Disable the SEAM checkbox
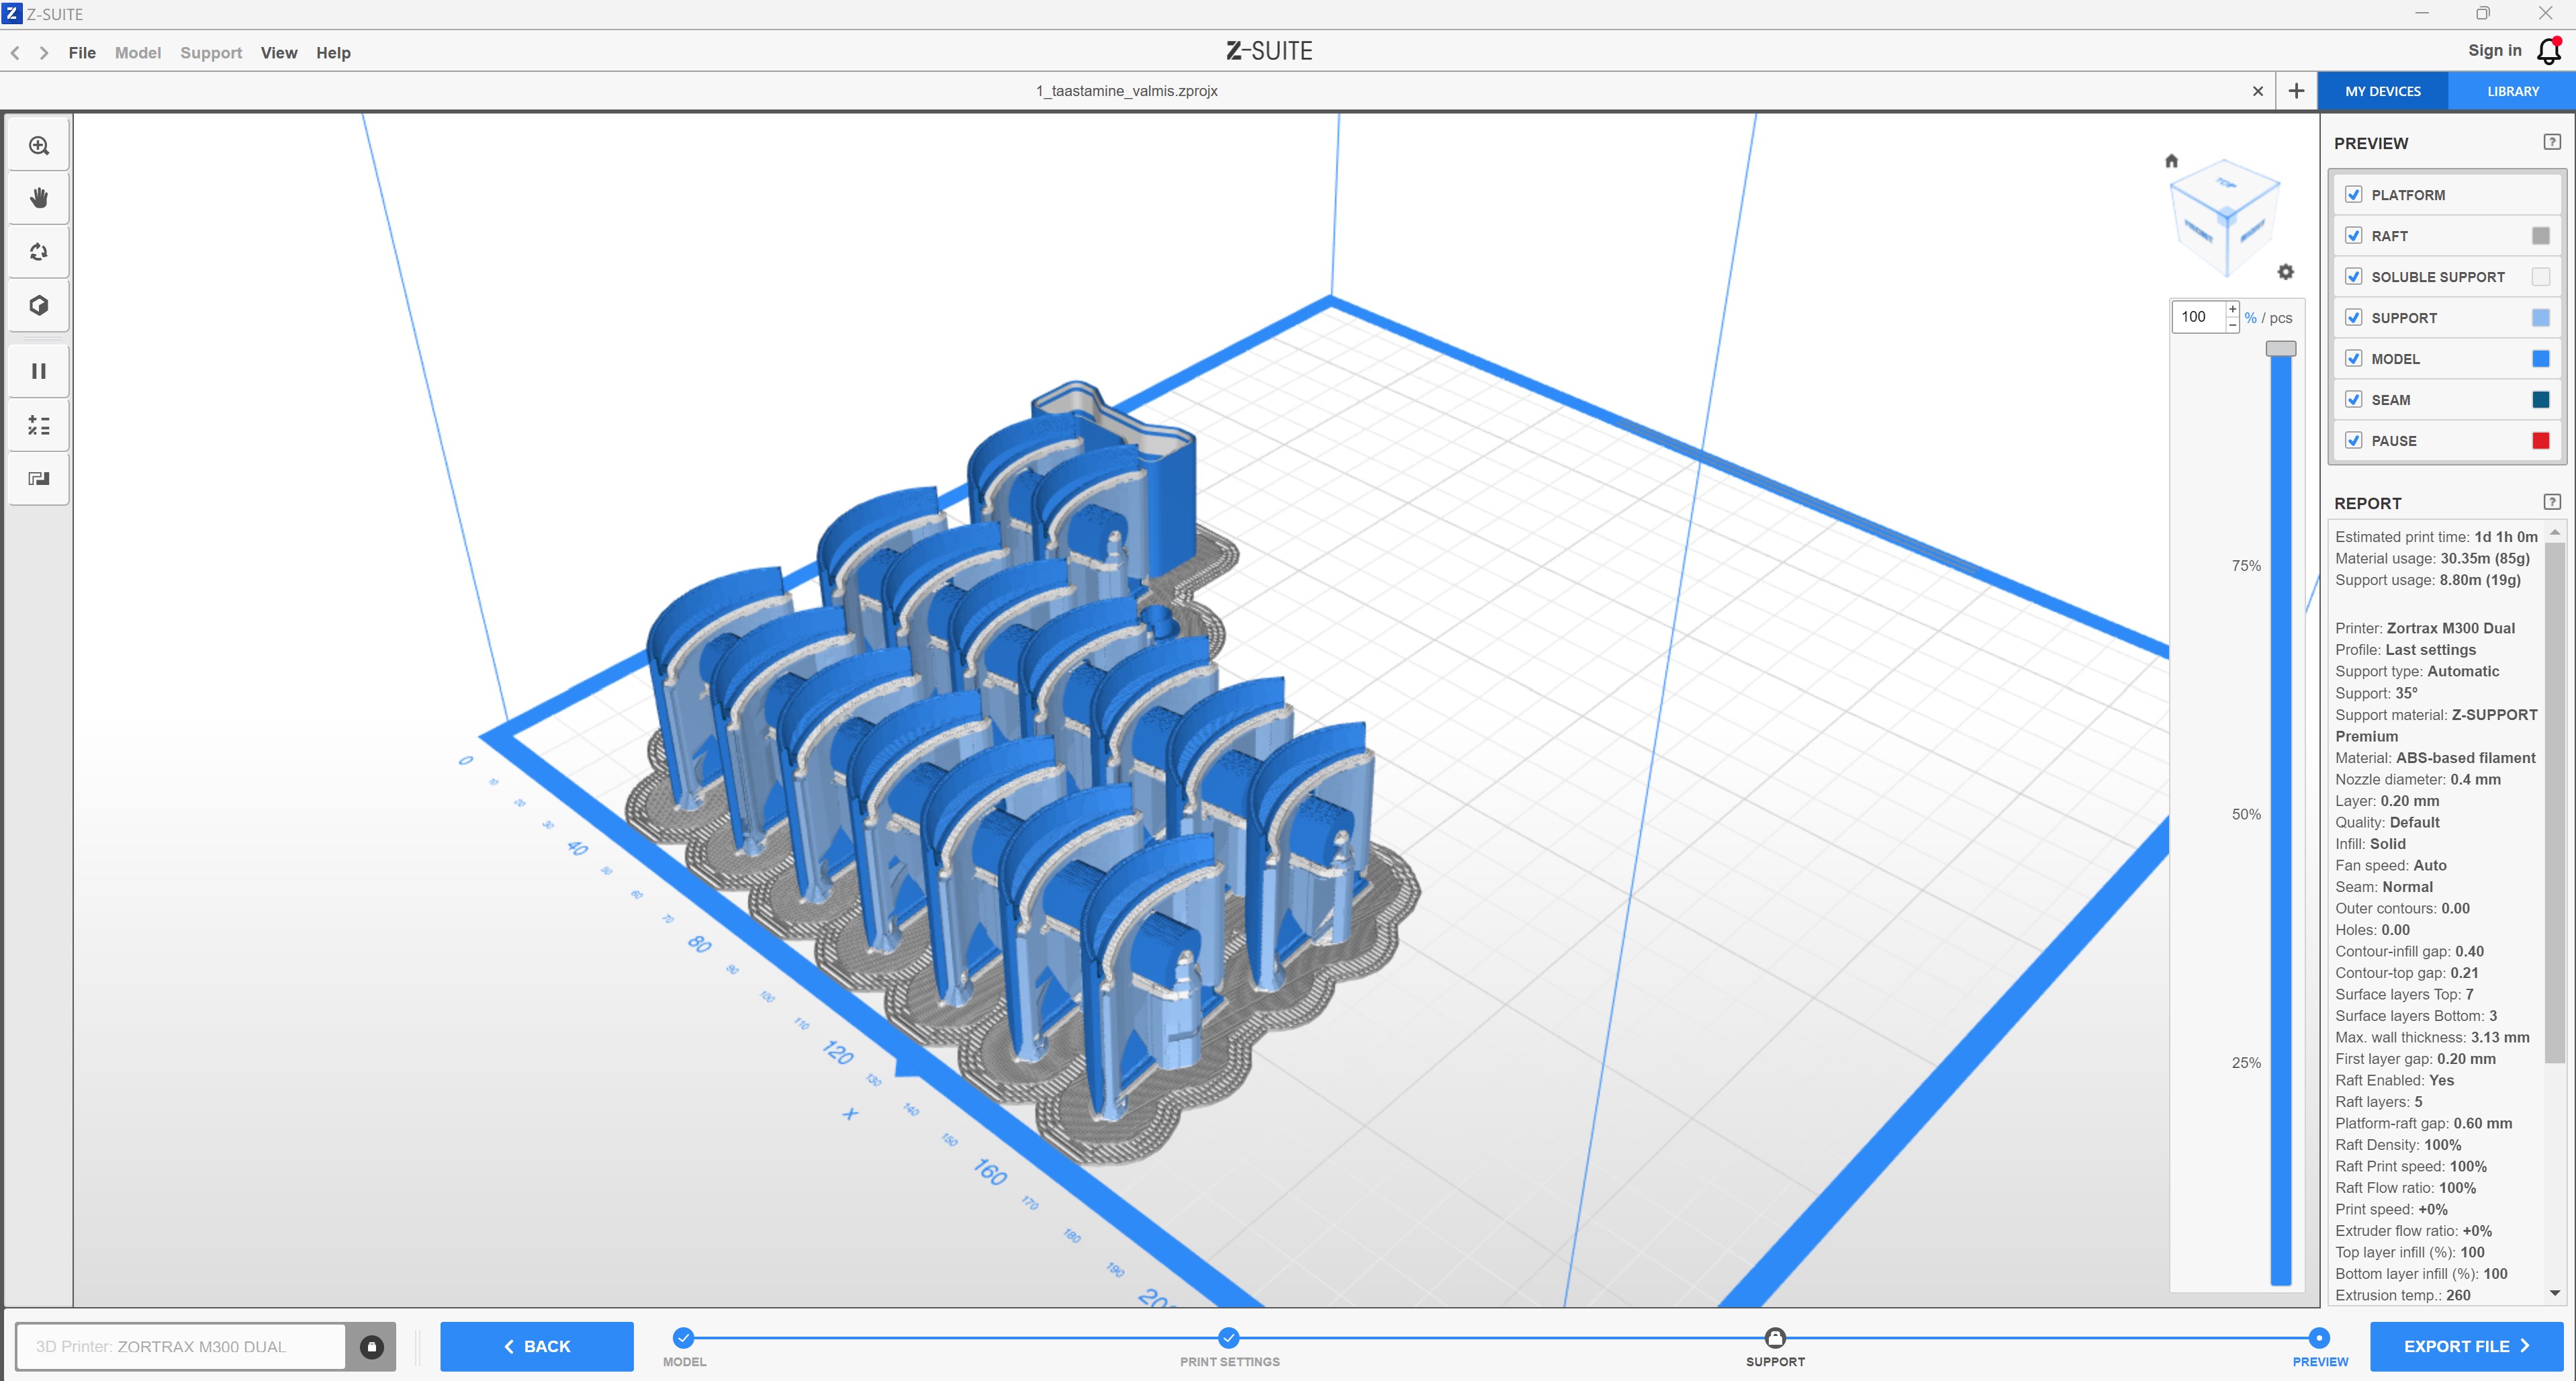2576x1381 pixels. point(2354,400)
